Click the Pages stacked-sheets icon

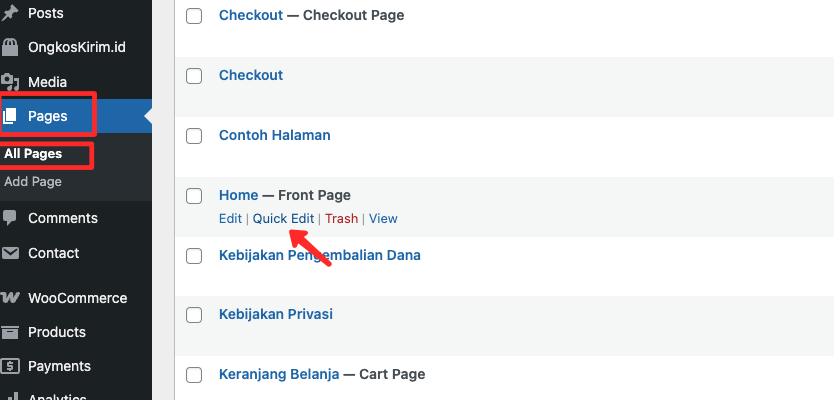[10, 116]
